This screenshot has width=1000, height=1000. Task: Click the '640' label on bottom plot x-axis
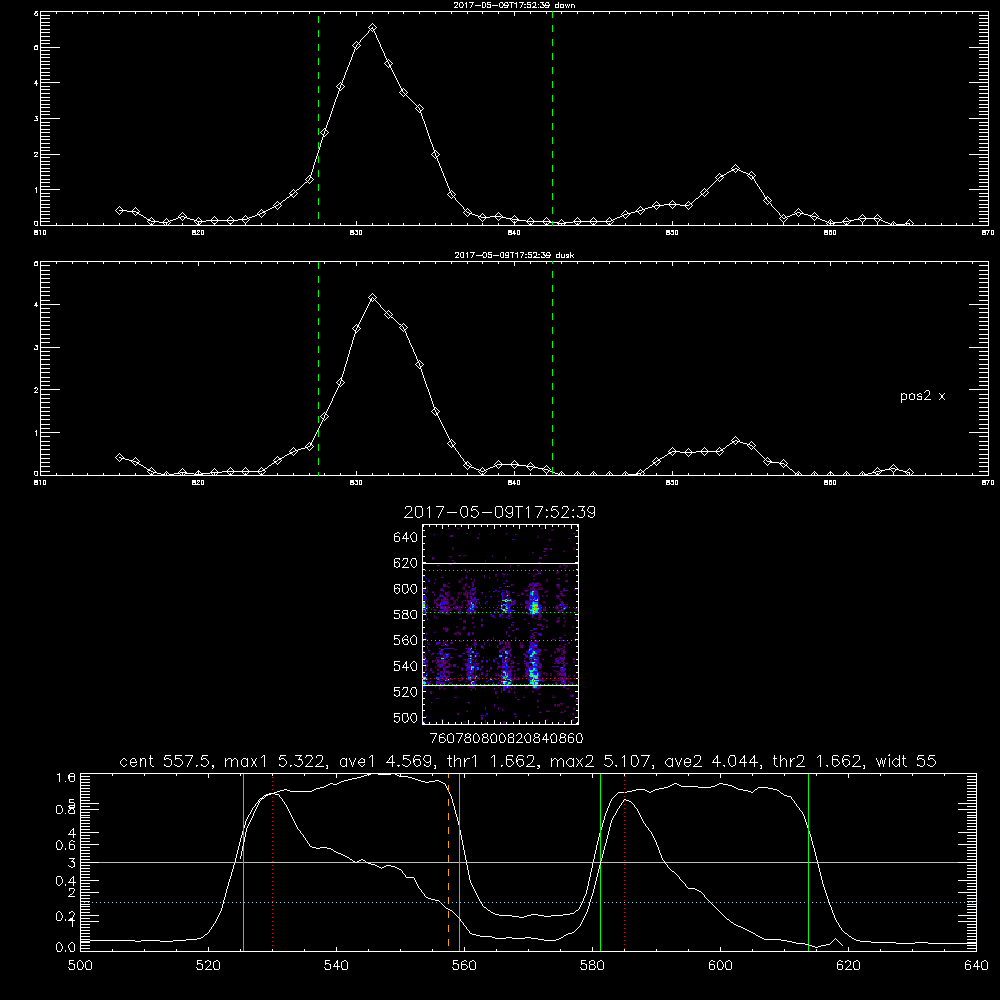976,966
